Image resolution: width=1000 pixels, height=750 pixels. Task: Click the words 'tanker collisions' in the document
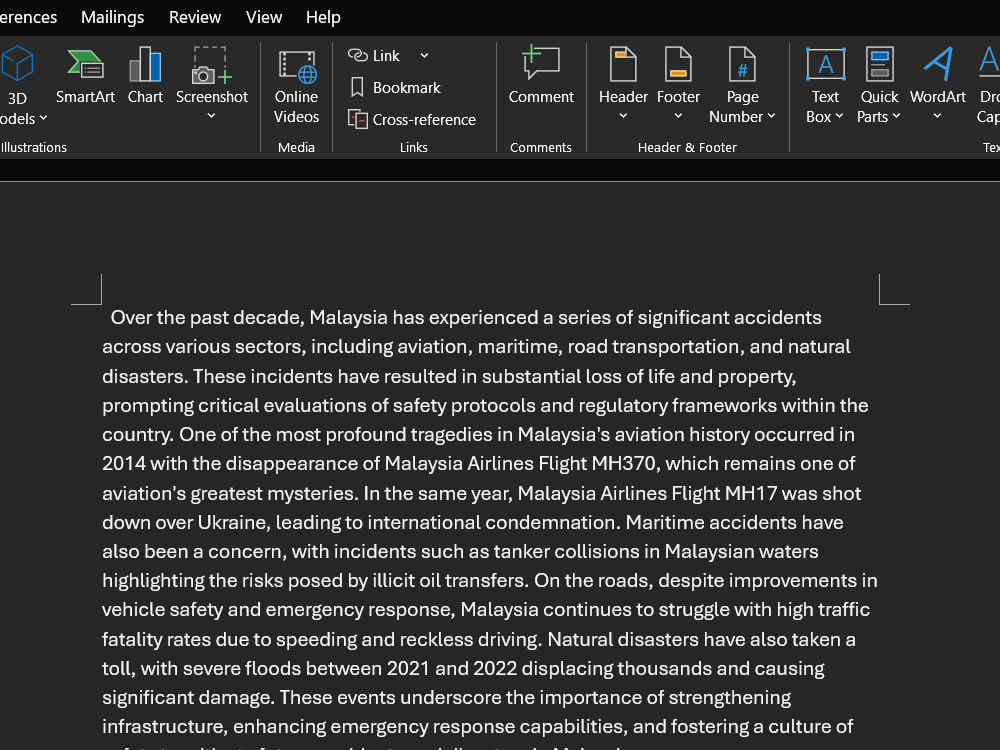[x=566, y=552]
